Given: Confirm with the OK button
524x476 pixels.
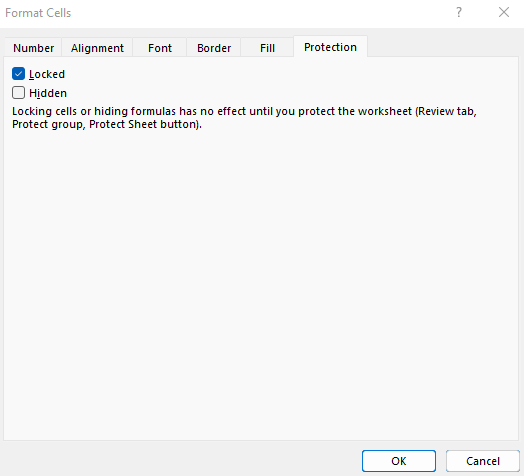Looking at the screenshot, I should pos(399,461).
